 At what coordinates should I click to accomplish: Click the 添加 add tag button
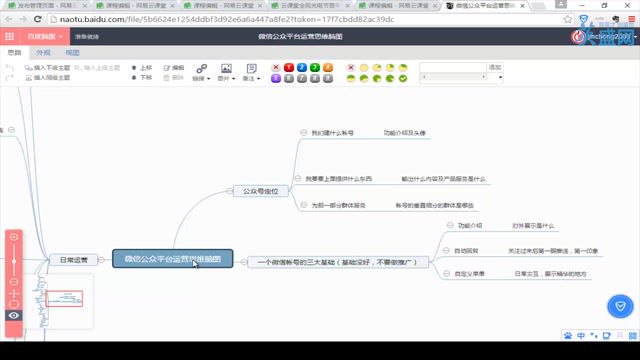pos(495,67)
